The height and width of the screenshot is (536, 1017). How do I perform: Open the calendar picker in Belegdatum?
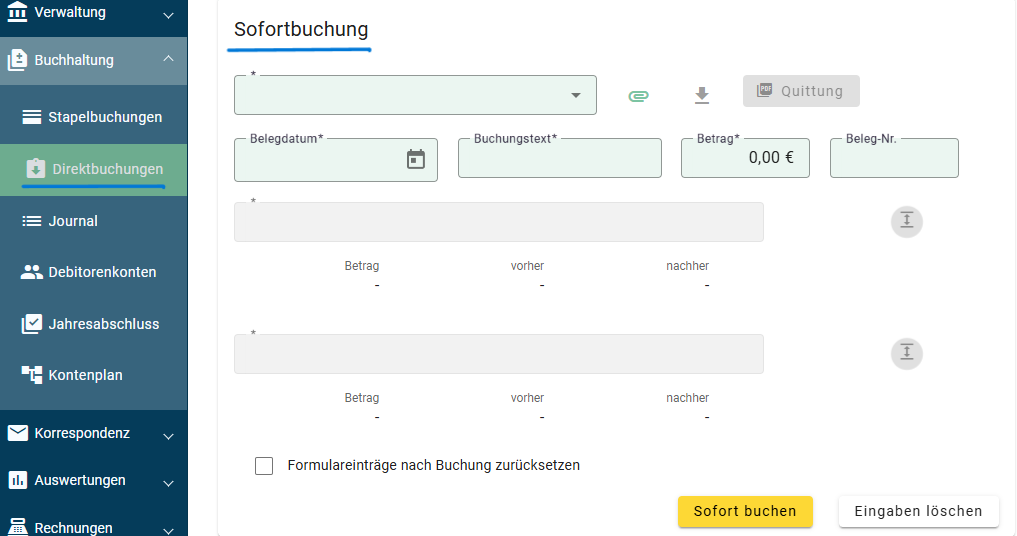point(416,160)
